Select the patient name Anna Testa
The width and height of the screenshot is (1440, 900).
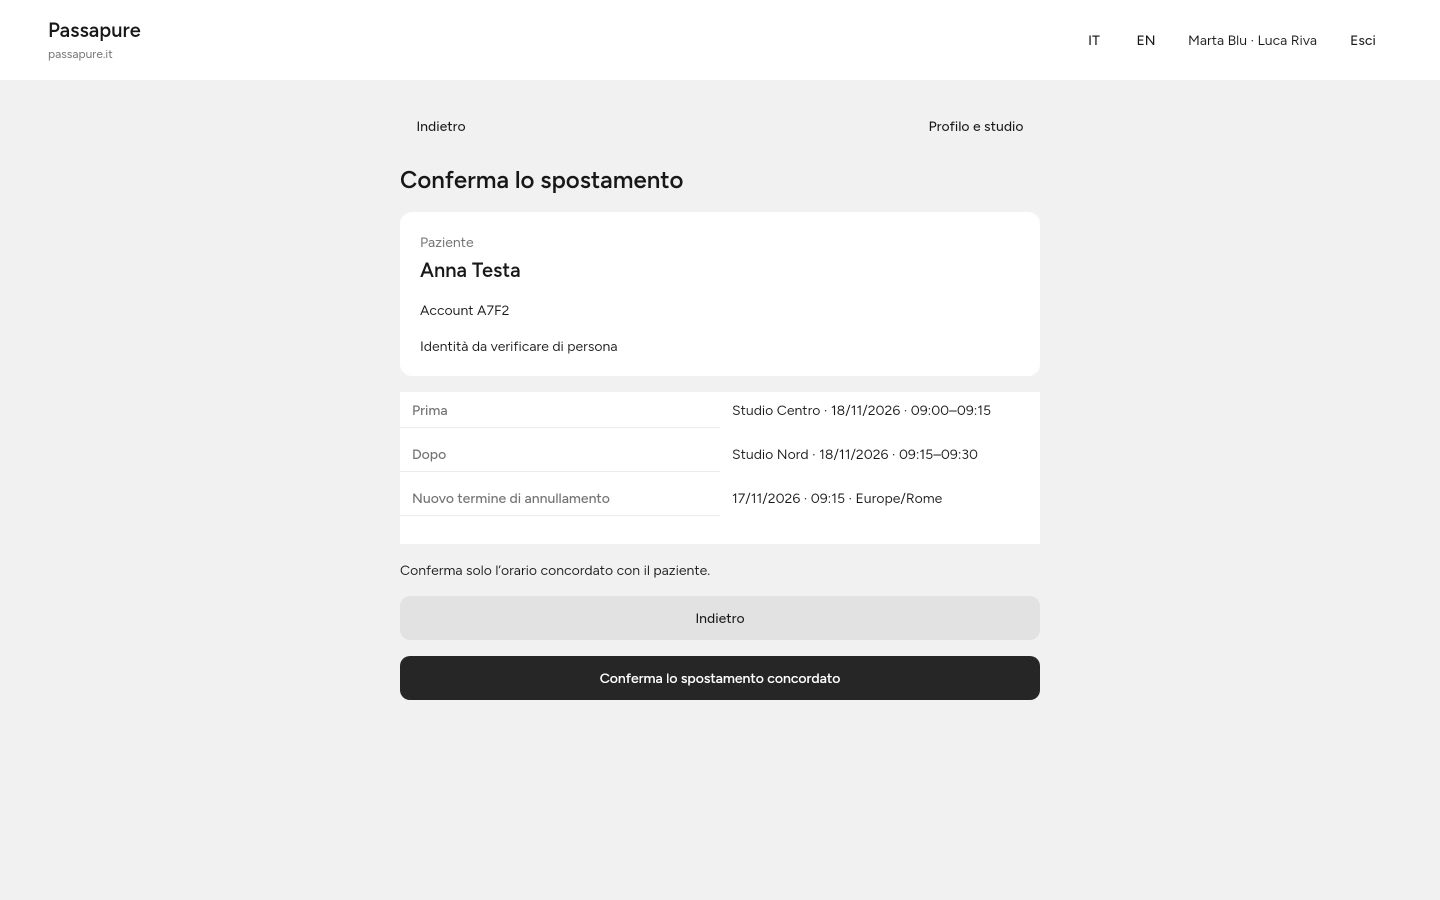470,270
